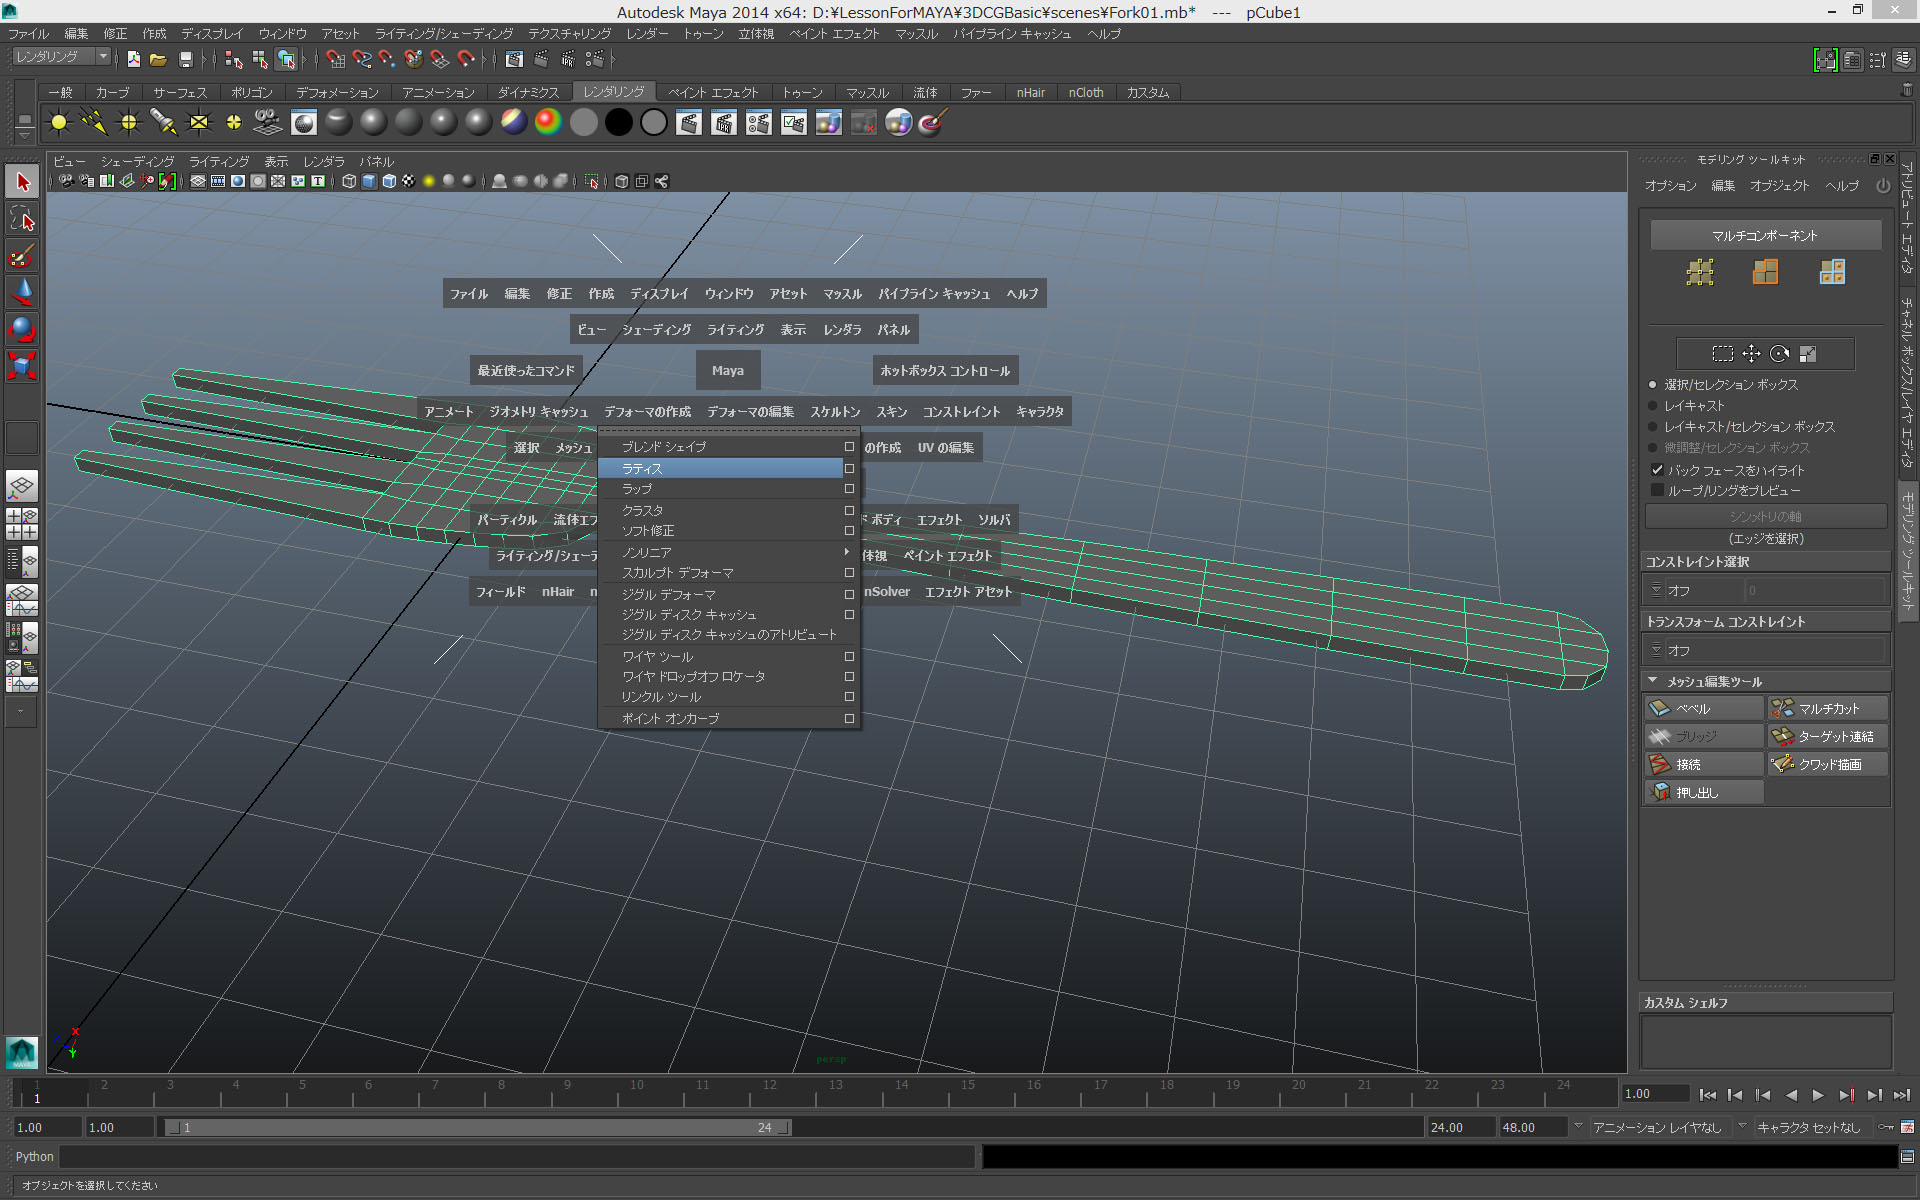This screenshot has height=1200, width=1920.
Task: Select the ambient light icon on Rendering shelf
Action: (58, 122)
